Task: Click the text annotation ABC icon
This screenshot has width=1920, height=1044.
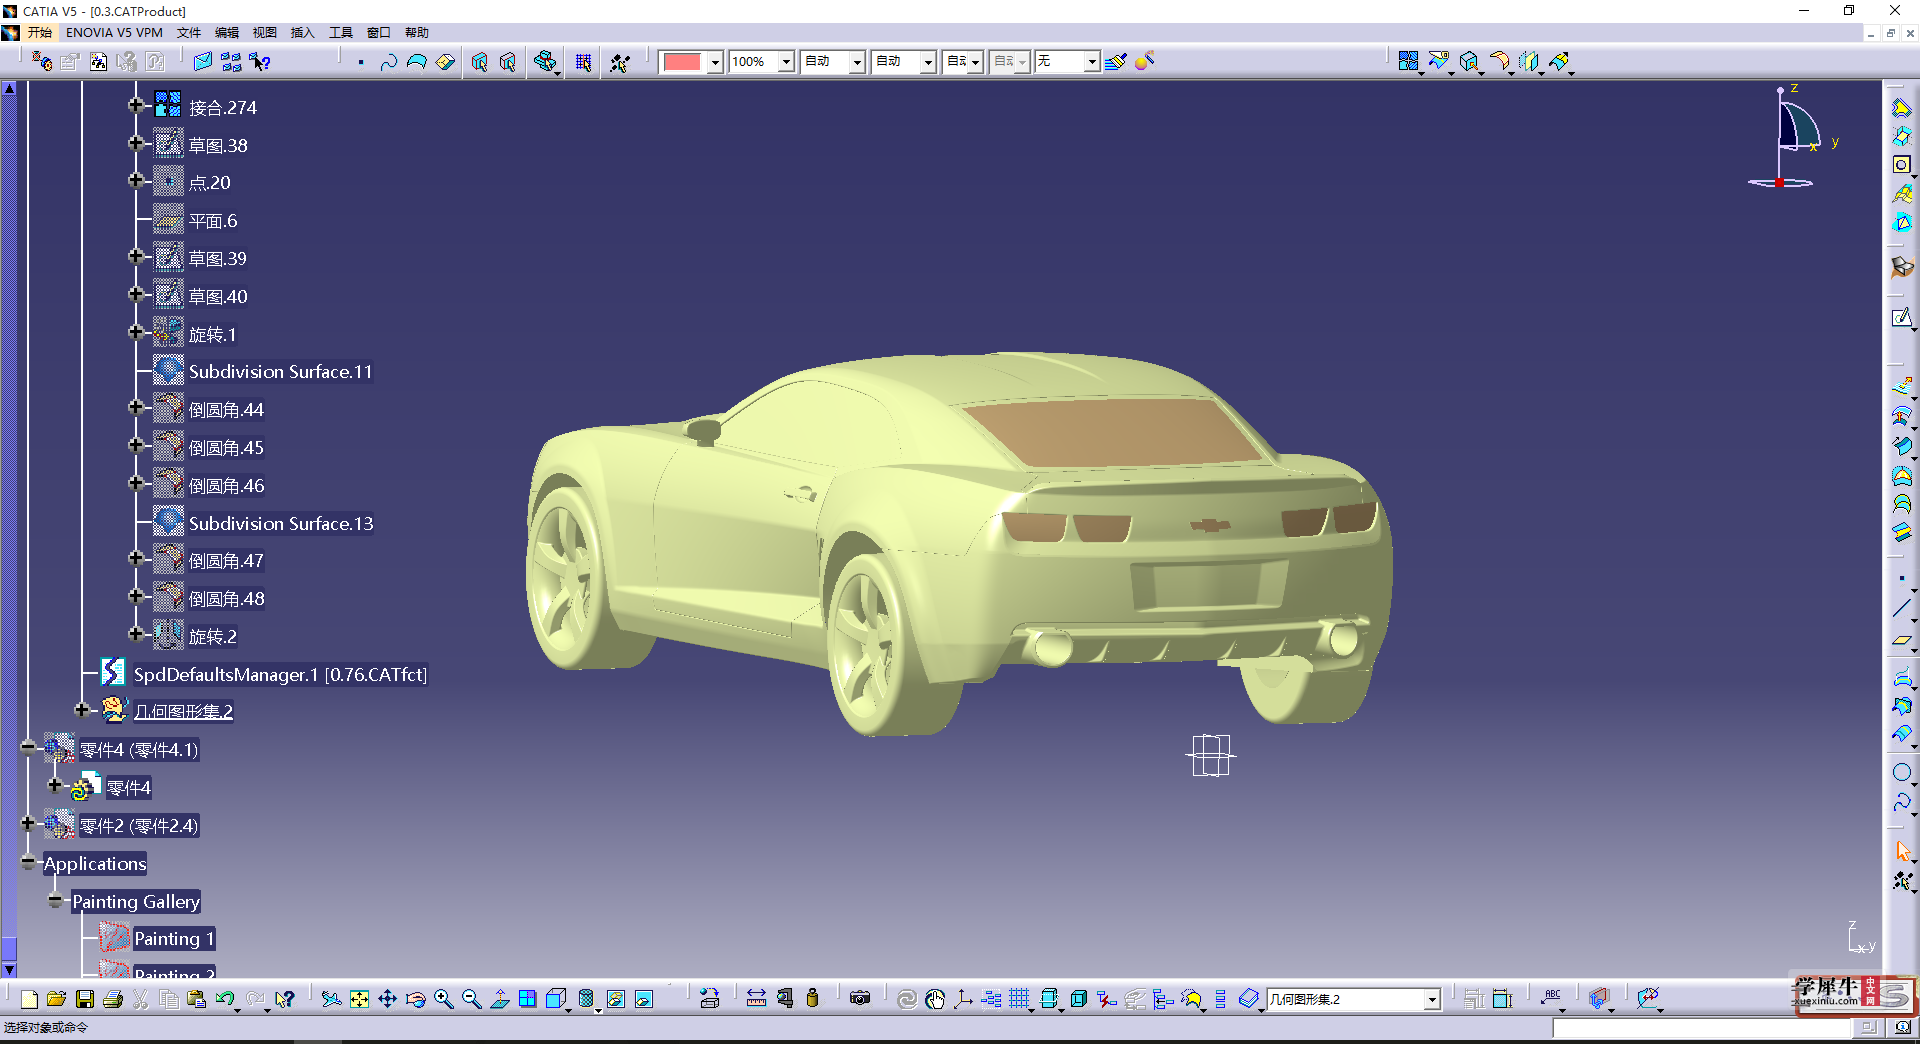Action: (x=1552, y=997)
